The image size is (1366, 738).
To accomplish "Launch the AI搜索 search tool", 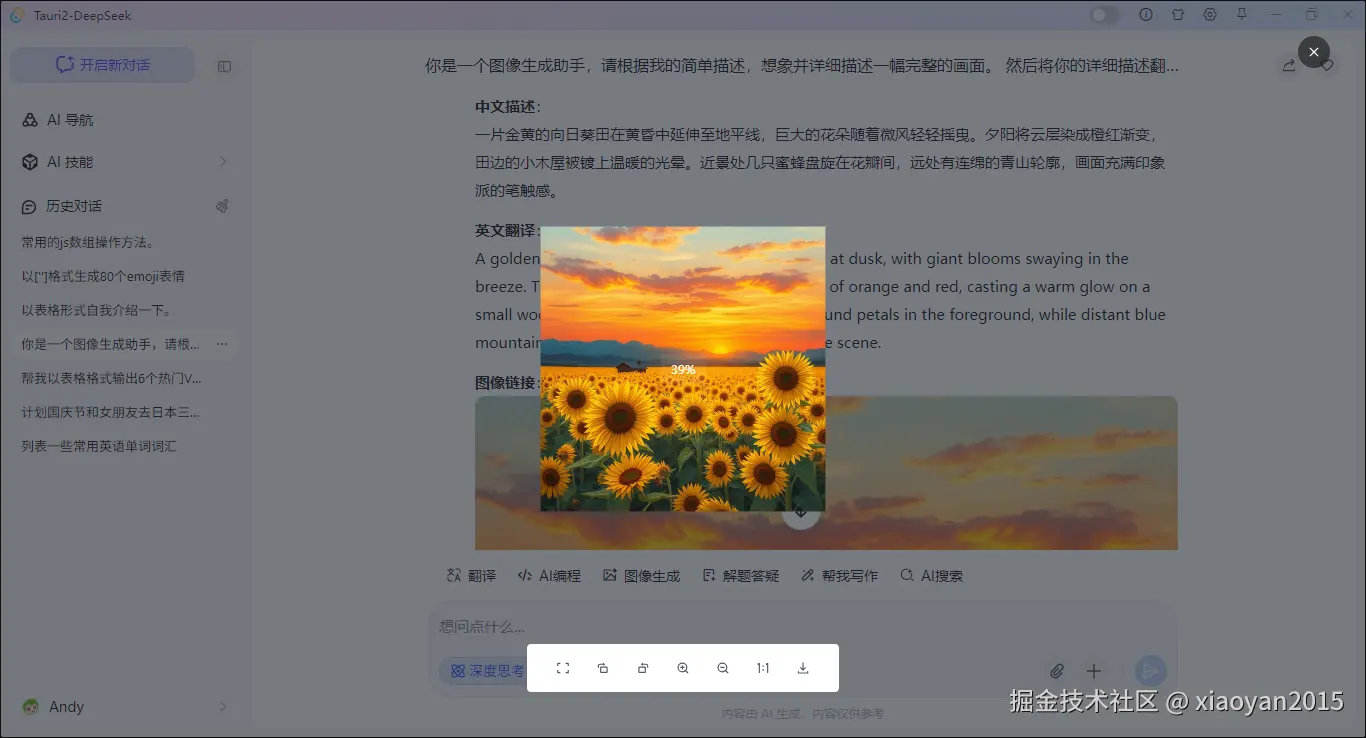I will 931,575.
